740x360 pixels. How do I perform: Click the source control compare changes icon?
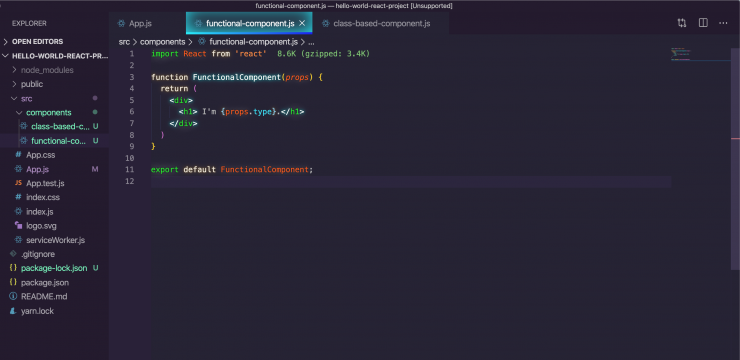coord(681,23)
